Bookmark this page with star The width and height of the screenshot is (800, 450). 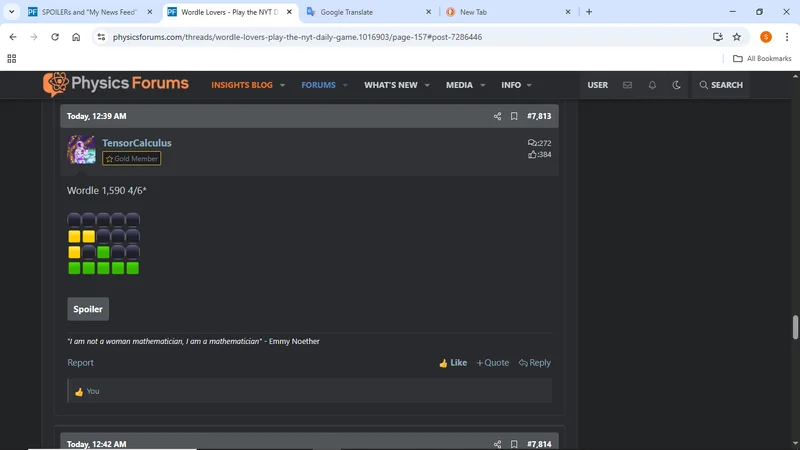(x=737, y=37)
